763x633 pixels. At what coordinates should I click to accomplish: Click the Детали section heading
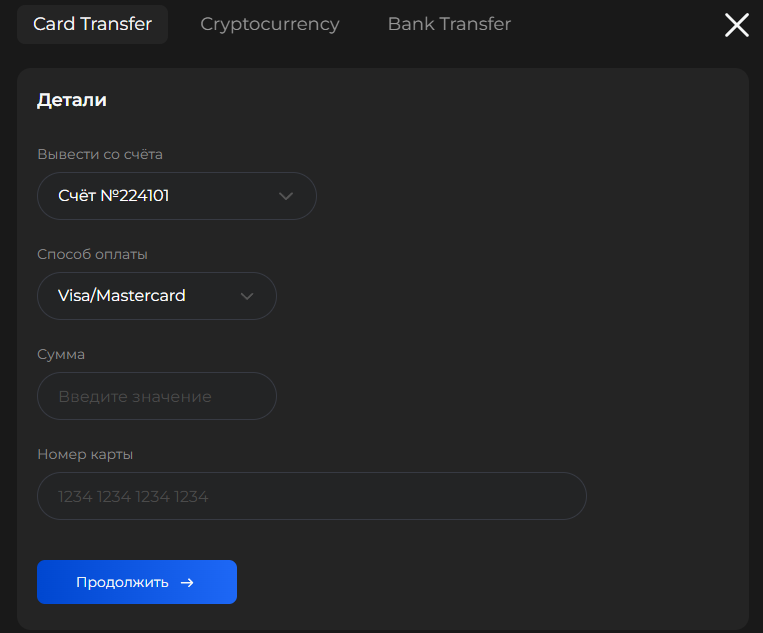click(x=72, y=100)
